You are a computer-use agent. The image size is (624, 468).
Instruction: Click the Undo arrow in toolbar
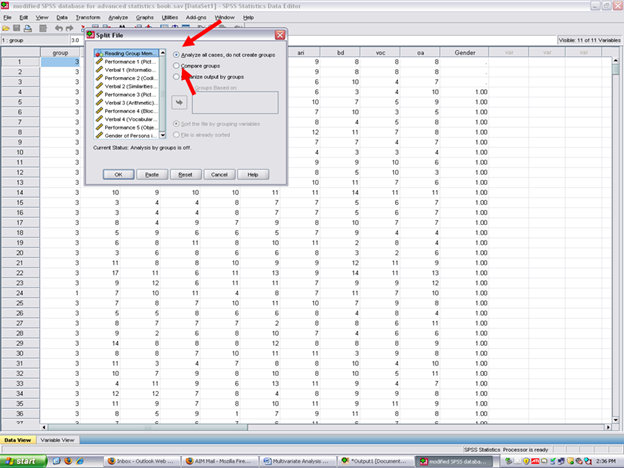click(x=58, y=29)
